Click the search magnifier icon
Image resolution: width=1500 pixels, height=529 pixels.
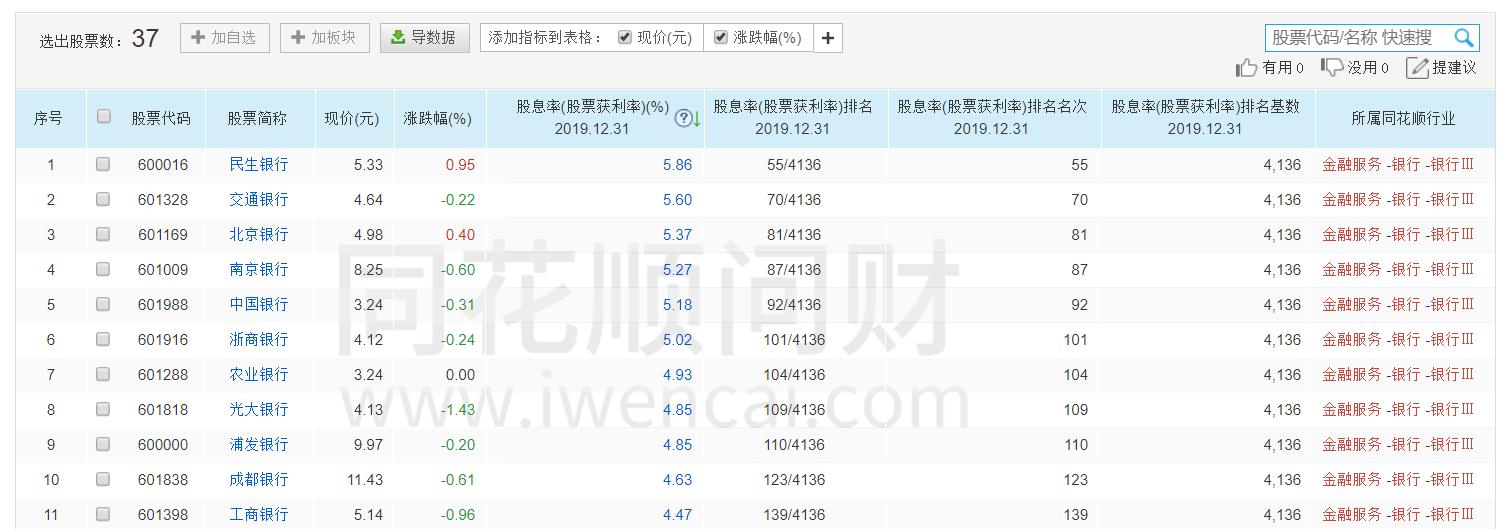click(x=1463, y=38)
